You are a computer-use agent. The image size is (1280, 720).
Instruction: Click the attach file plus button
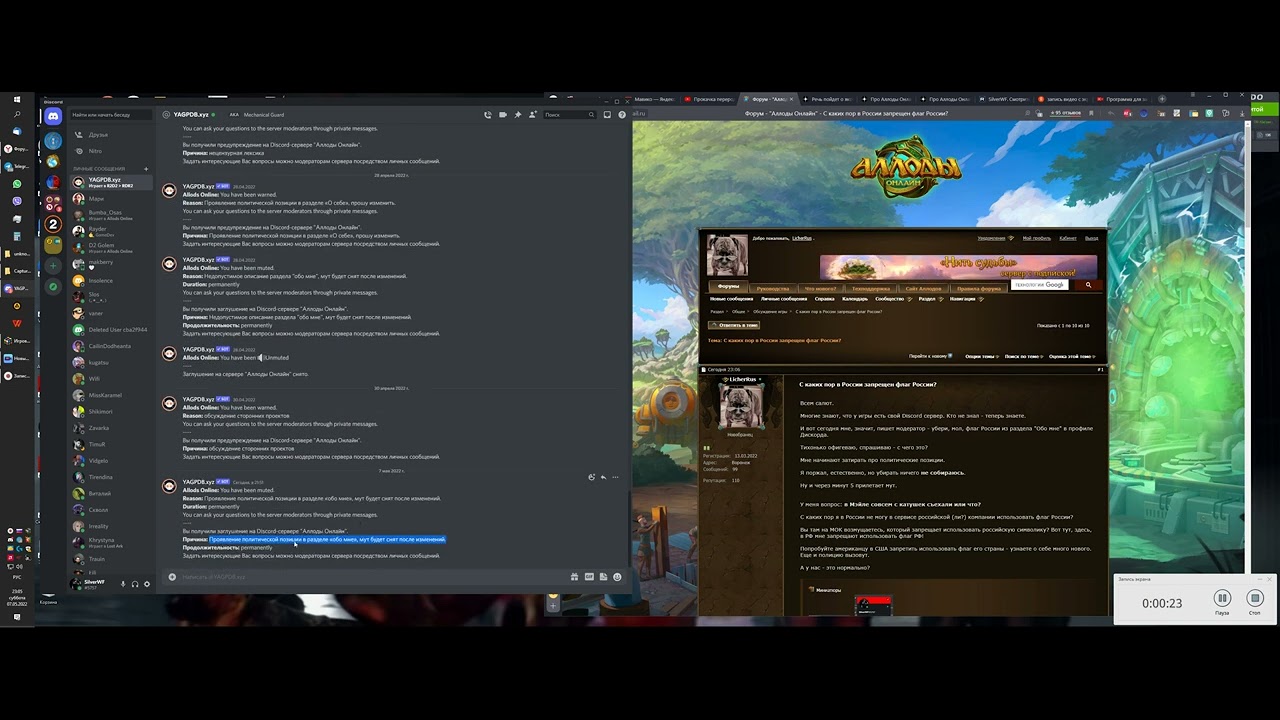[x=172, y=577]
